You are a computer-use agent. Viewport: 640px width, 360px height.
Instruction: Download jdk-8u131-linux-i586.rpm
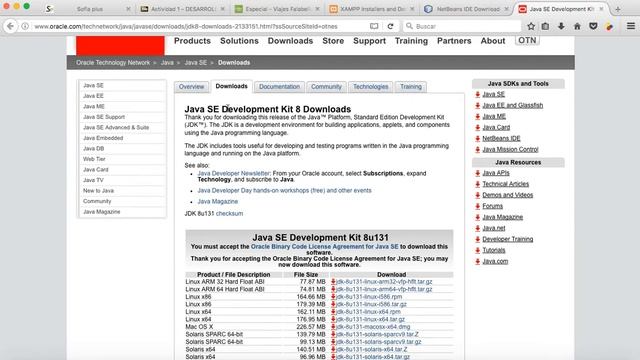point(369,297)
